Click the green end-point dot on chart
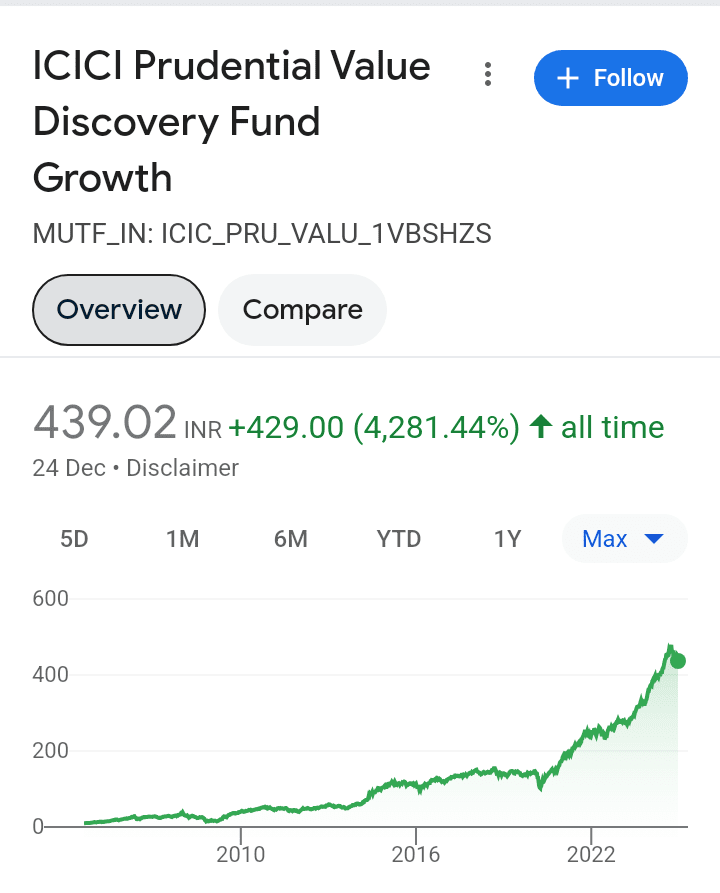Image resolution: width=720 pixels, height=893 pixels. click(x=678, y=661)
